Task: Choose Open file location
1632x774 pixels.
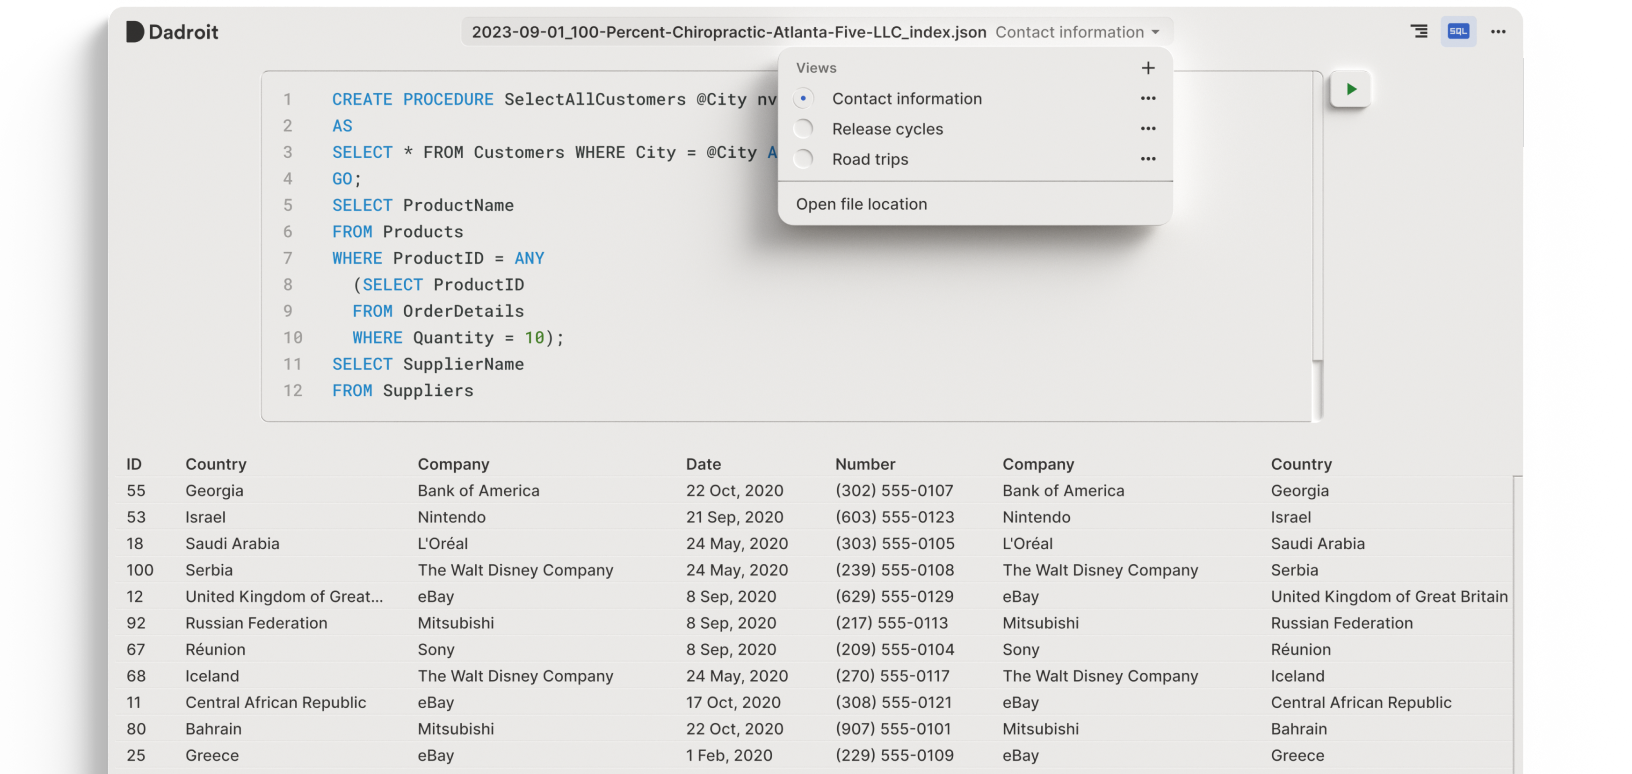Action: [862, 204]
